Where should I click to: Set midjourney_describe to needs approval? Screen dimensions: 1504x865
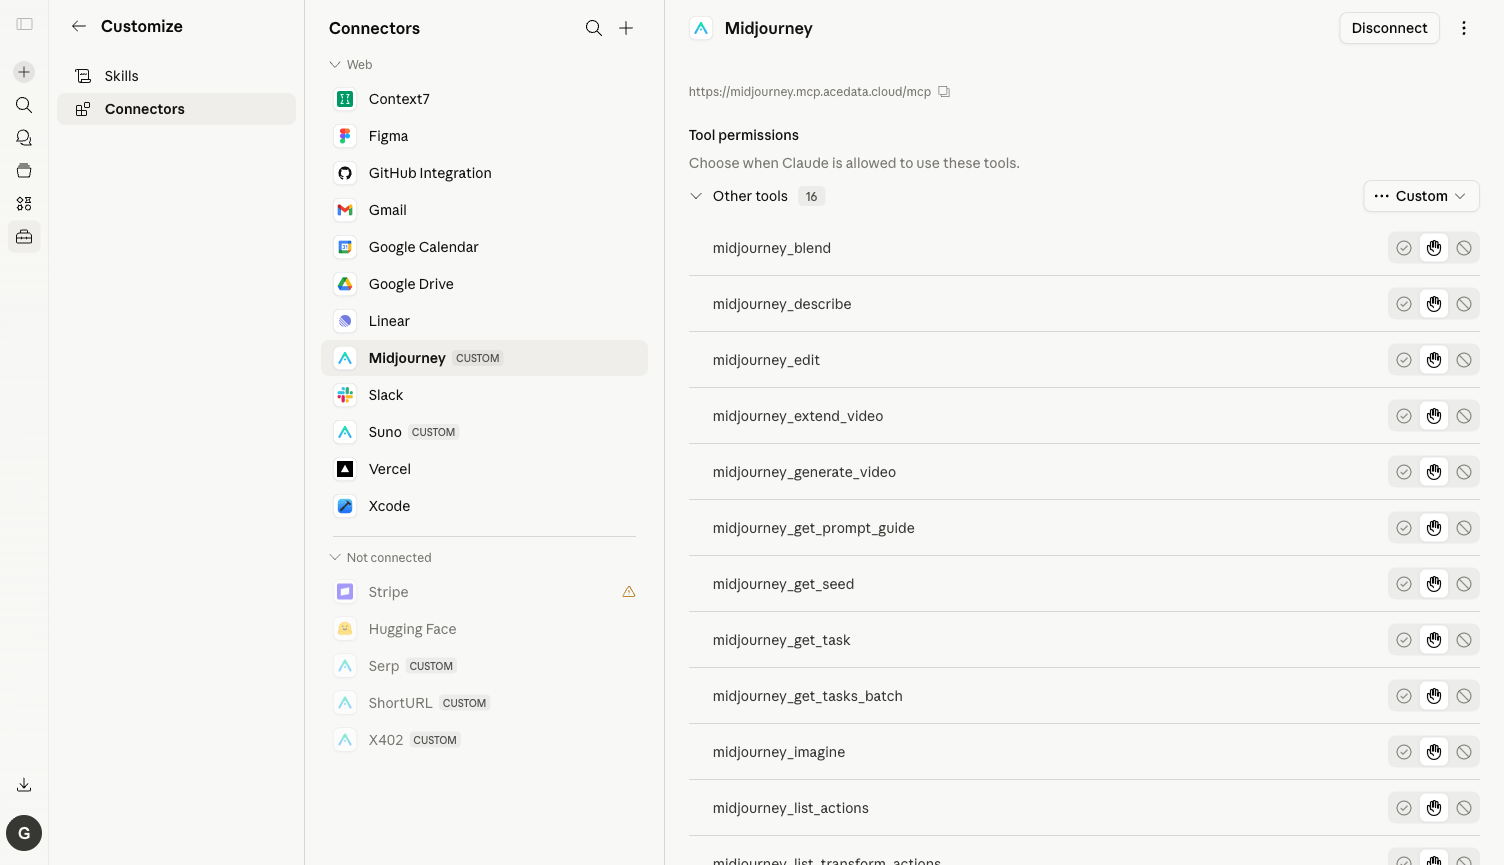[1434, 304]
